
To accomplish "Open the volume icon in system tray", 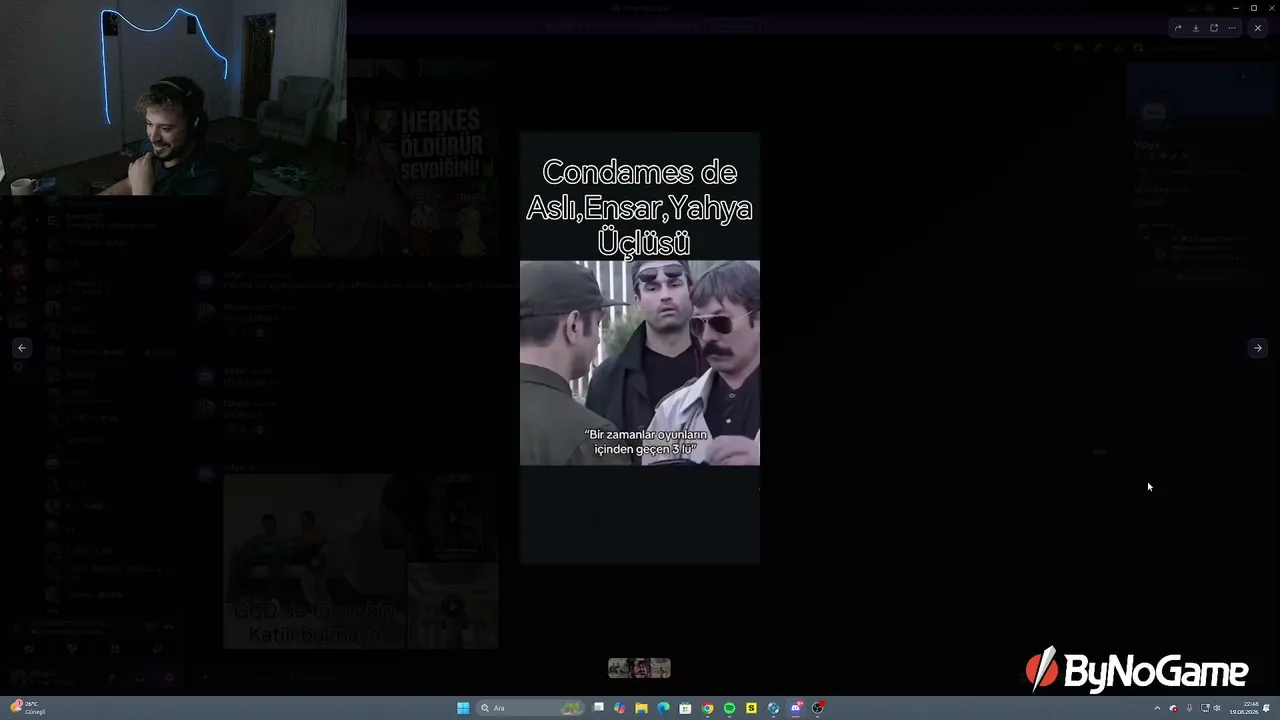I will tap(1217, 708).
